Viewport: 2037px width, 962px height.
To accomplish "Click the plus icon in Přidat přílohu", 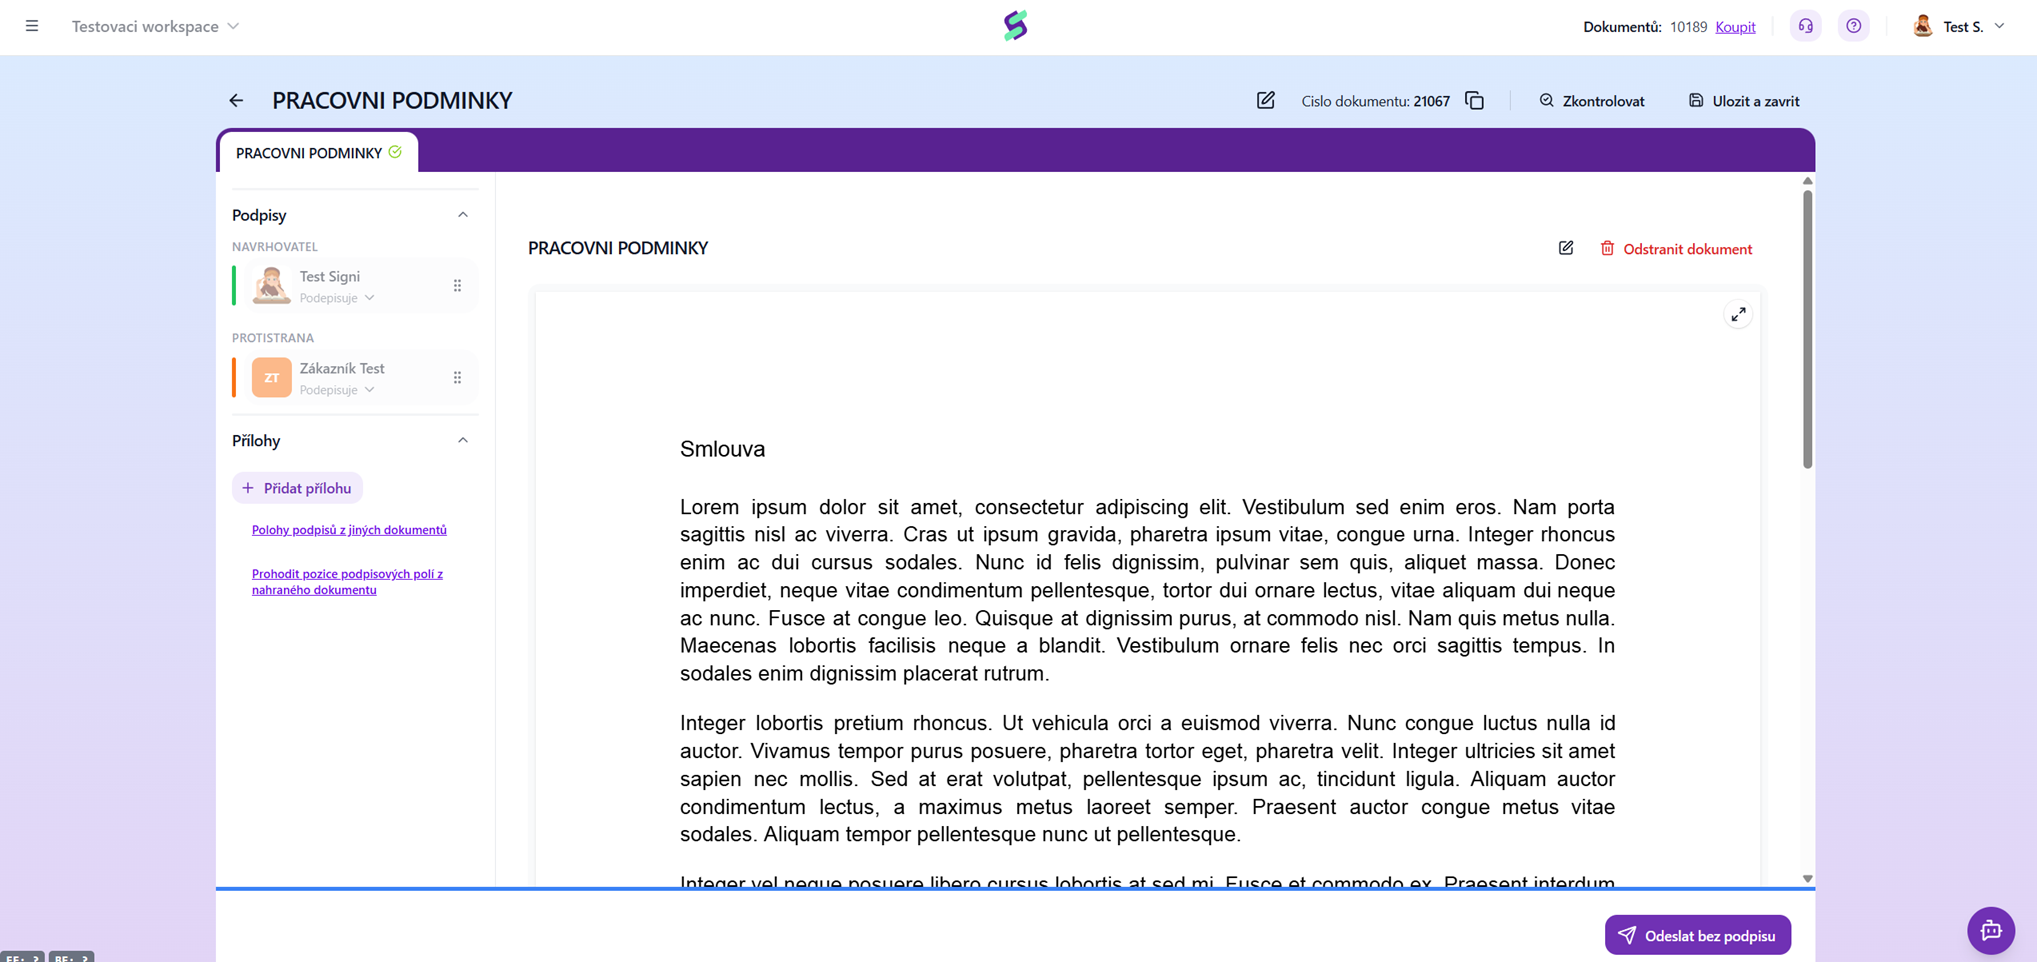I will coord(248,488).
